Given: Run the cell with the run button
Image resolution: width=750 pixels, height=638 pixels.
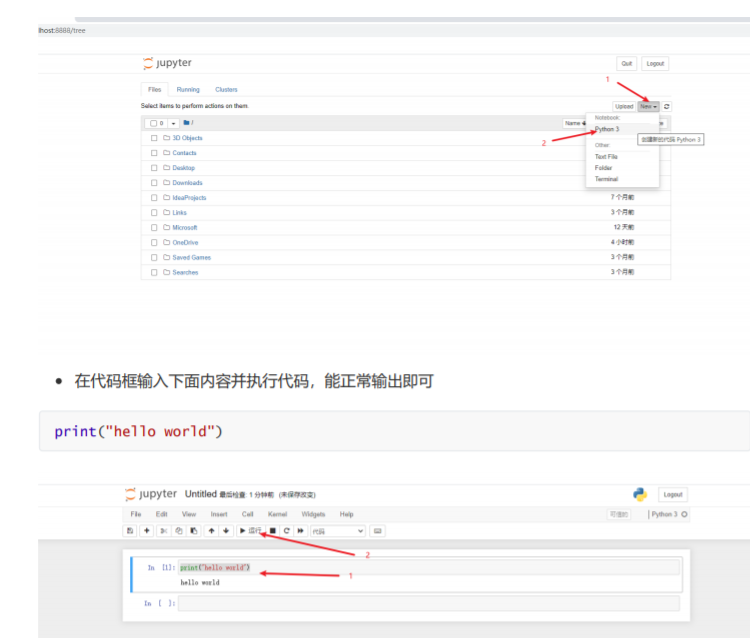Looking at the screenshot, I should point(251,531).
